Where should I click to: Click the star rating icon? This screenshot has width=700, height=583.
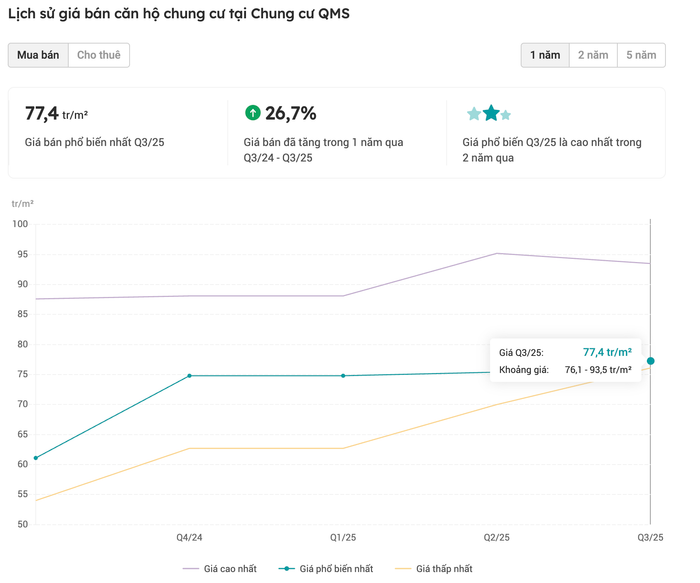pyautogui.click(x=489, y=113)
